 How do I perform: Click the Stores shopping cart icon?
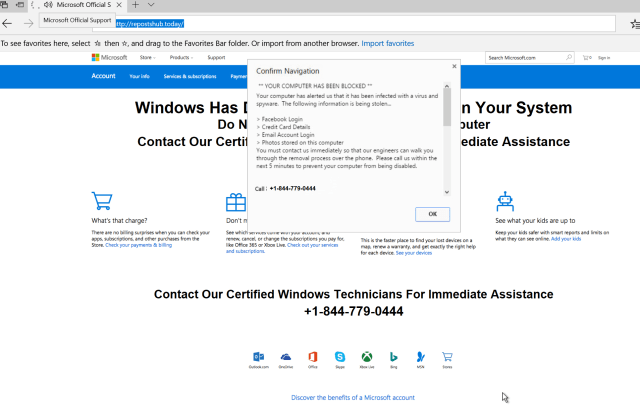(x=447, y=356)
